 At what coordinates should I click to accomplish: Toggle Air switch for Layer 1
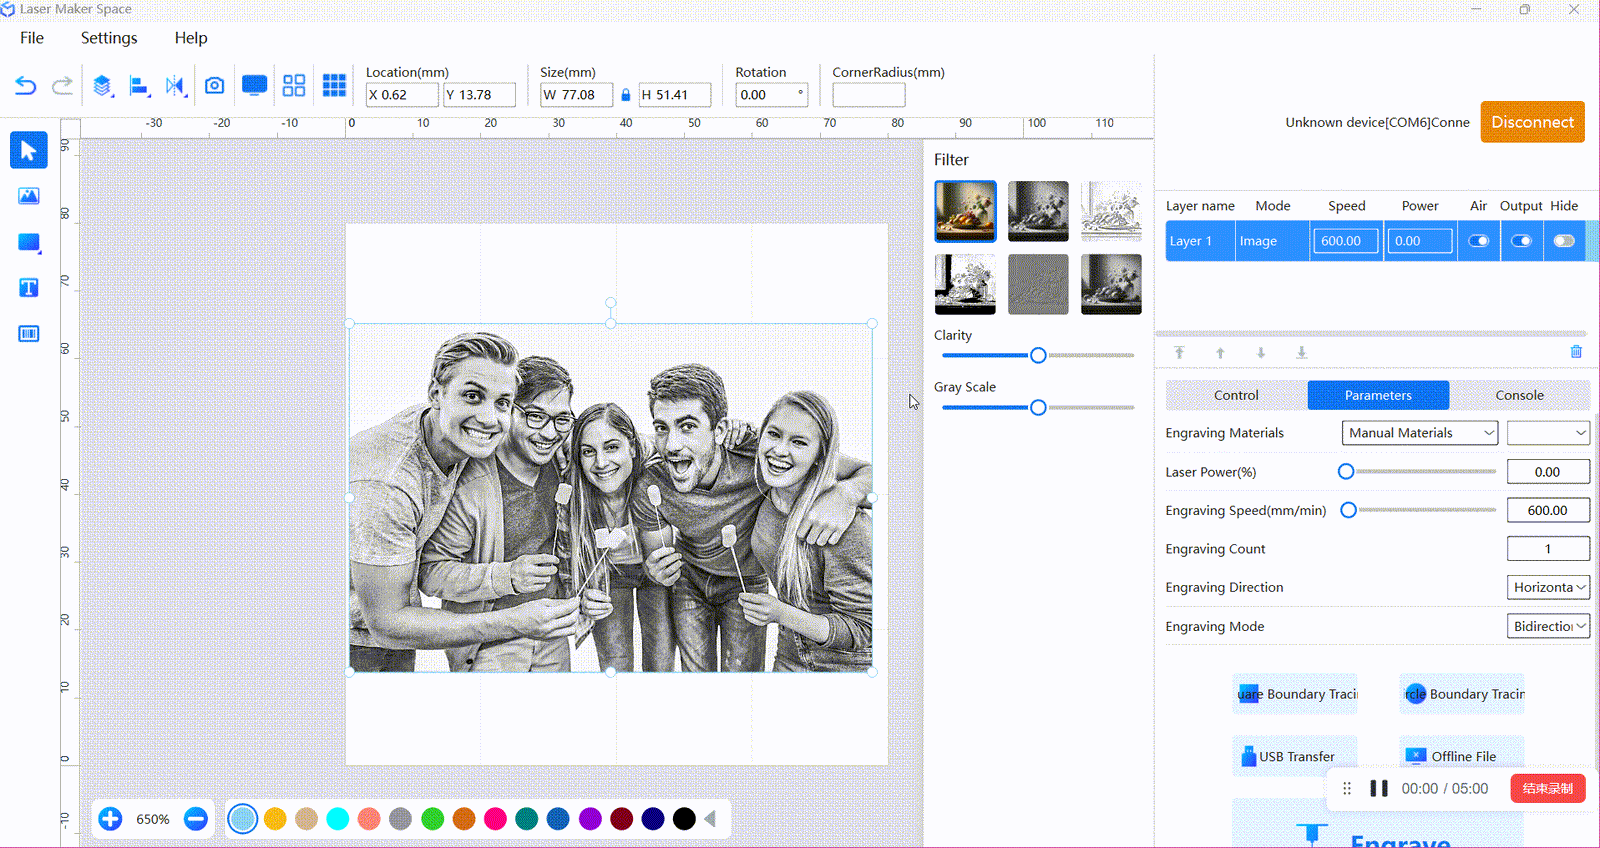(1478, 241)
